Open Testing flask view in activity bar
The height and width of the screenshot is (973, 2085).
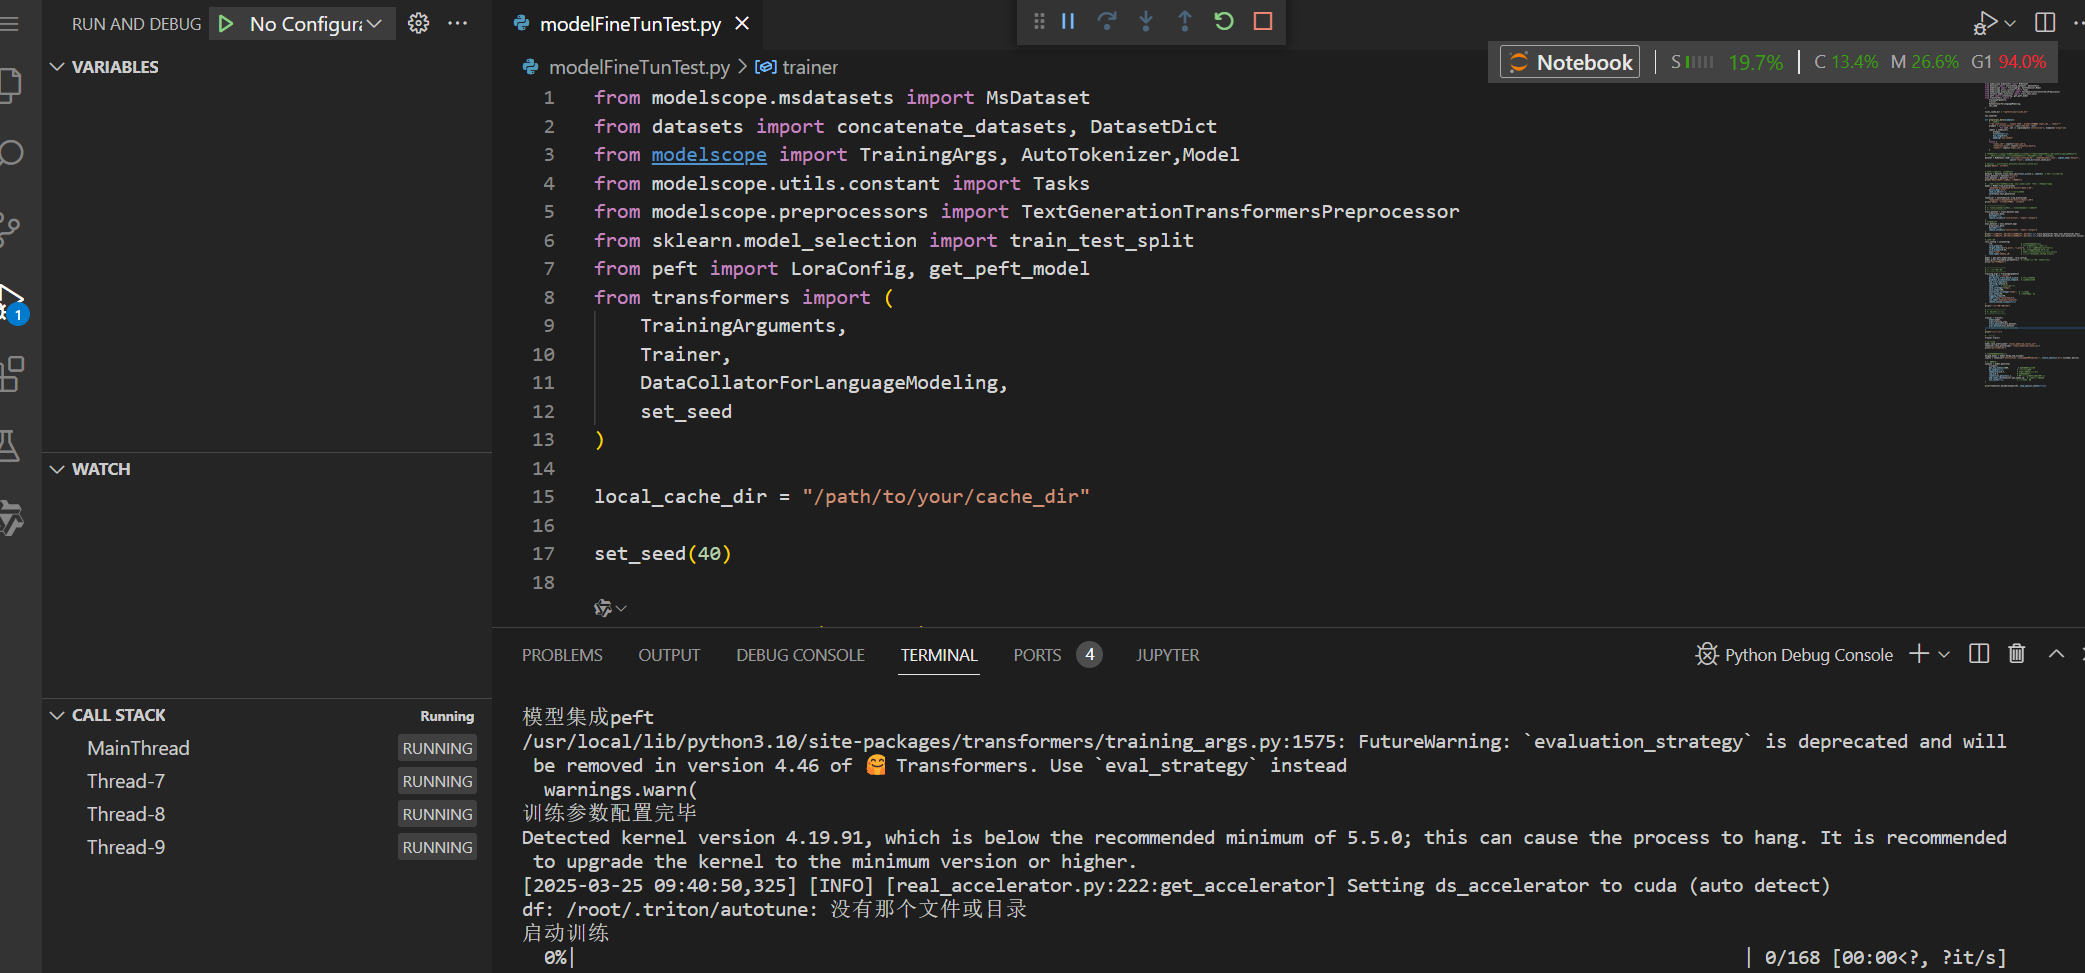tap(10, 446)
